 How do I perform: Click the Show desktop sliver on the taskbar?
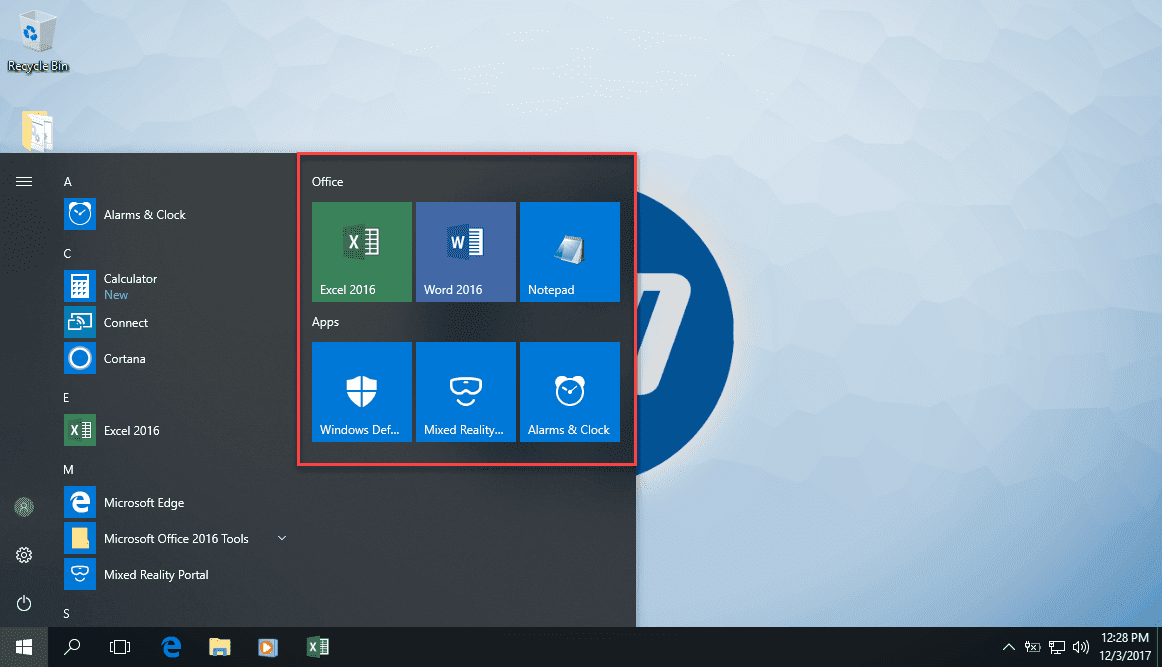pos(1159,647)
